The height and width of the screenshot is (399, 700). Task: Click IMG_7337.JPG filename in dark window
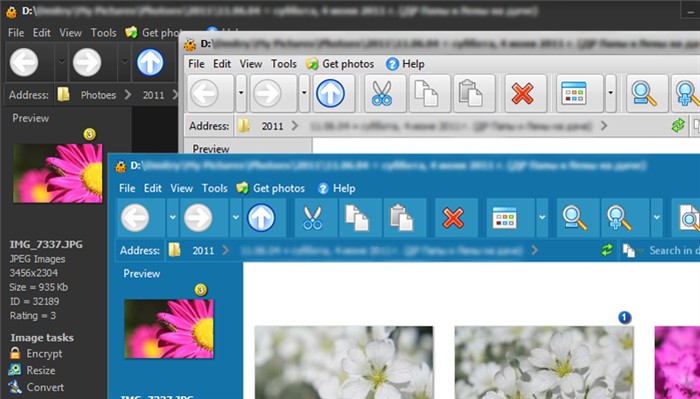[x=46, y=244]
